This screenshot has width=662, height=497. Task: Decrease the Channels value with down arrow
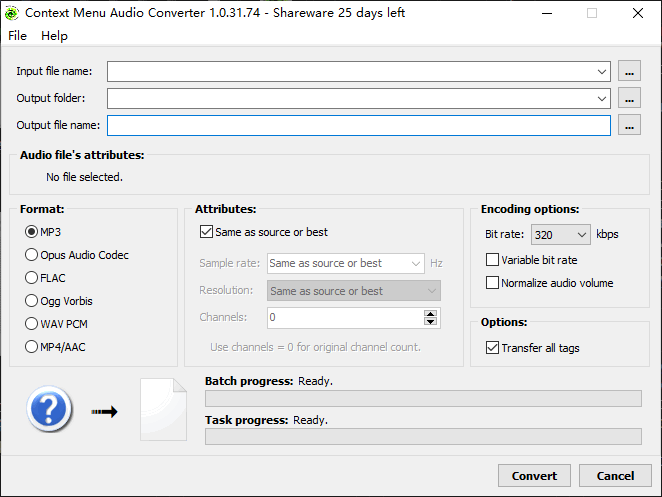(x=431, y=322)
